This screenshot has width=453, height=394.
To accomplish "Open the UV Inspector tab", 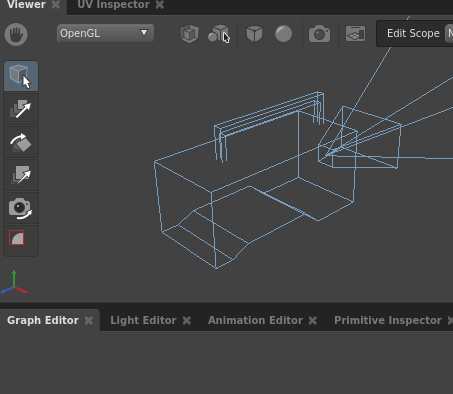I will tap(113, 5).
